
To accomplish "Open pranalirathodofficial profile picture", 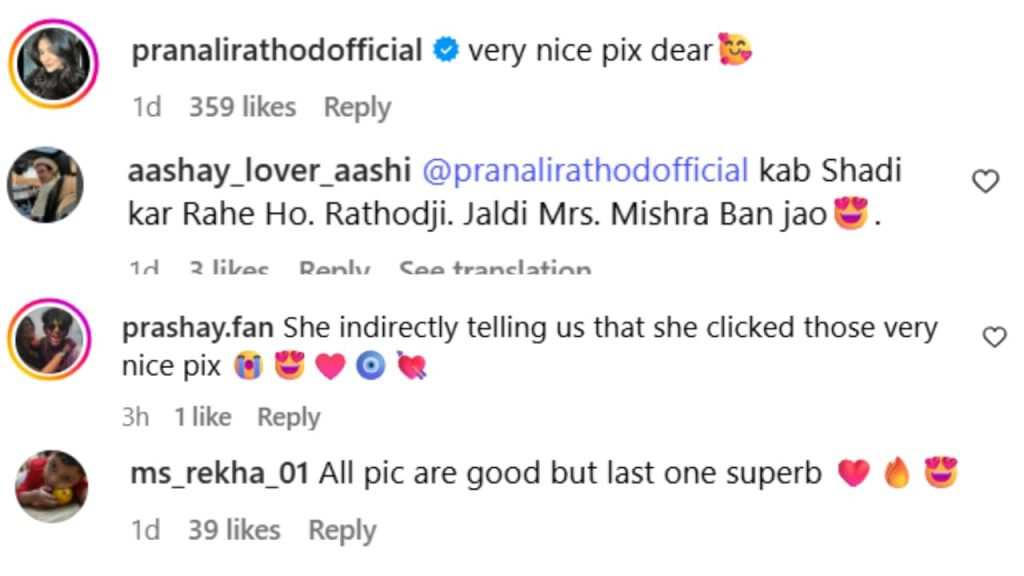I will coord(53,63).
